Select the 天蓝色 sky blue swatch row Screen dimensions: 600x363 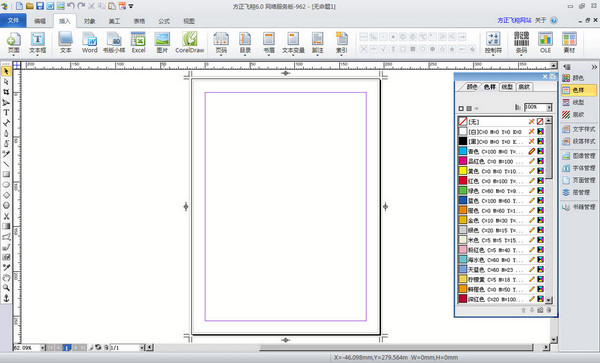tap(501, 270)
